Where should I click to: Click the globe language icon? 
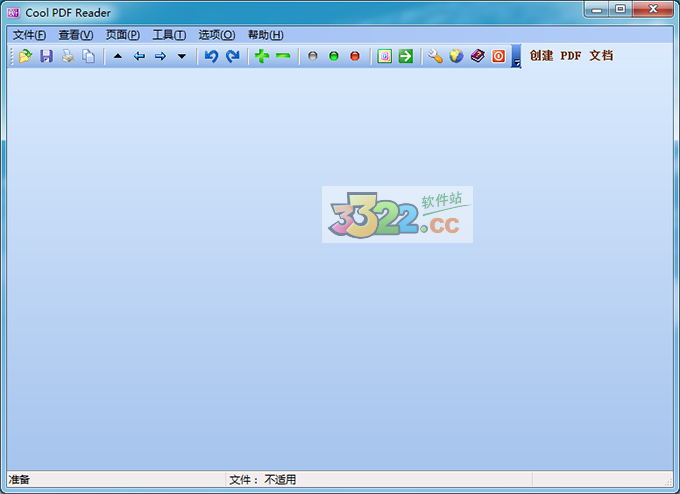pyautogui.click(x=456, y=56)
